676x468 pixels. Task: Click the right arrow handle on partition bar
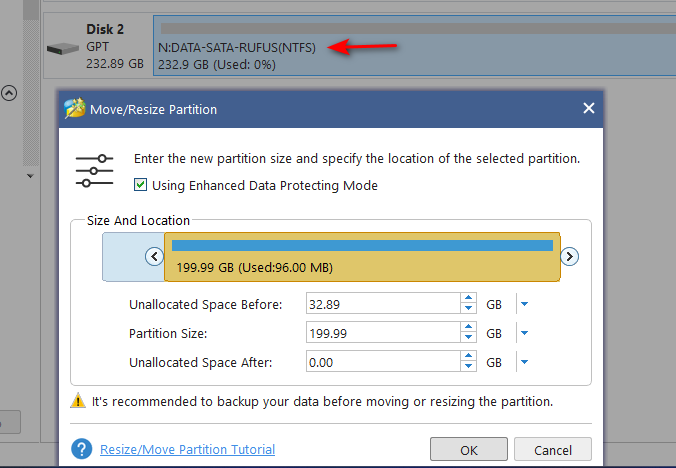[570, 256]
